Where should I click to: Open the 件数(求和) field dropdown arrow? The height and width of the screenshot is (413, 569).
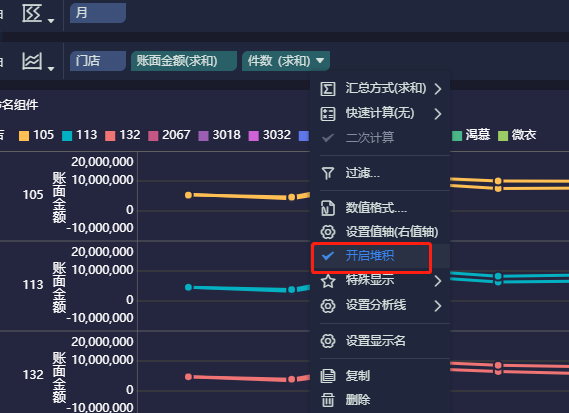[x=320, y=60]
